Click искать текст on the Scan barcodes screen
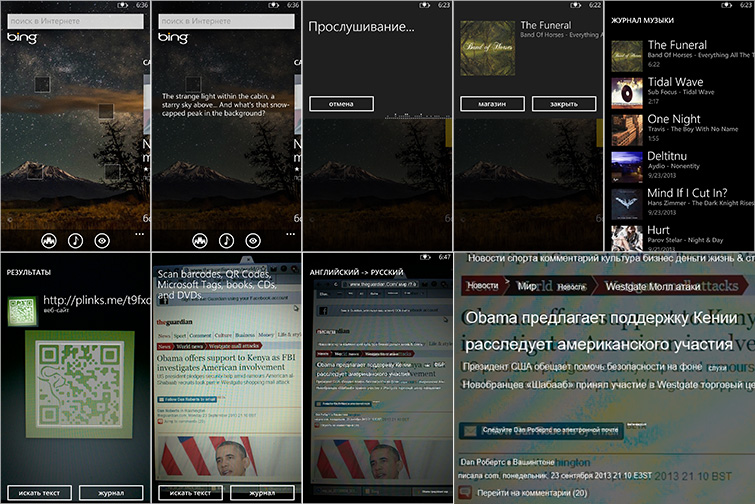The height and width of the screenshot is (504, 755). click(191, 493)
